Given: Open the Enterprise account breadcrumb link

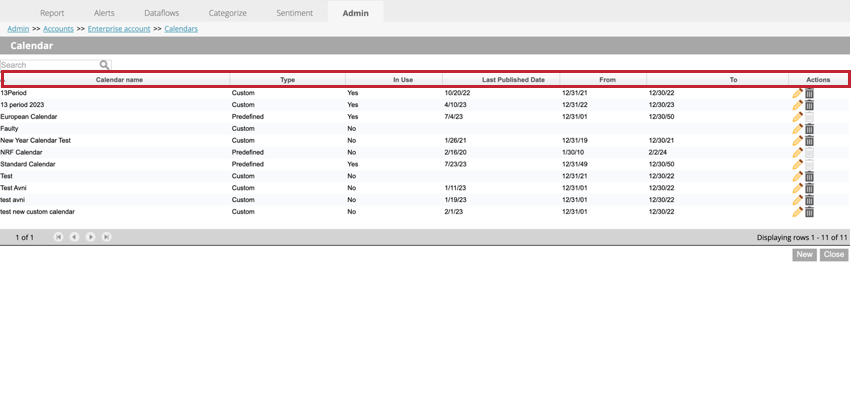Looking at the screenshot, I should [x=119, y=29].
